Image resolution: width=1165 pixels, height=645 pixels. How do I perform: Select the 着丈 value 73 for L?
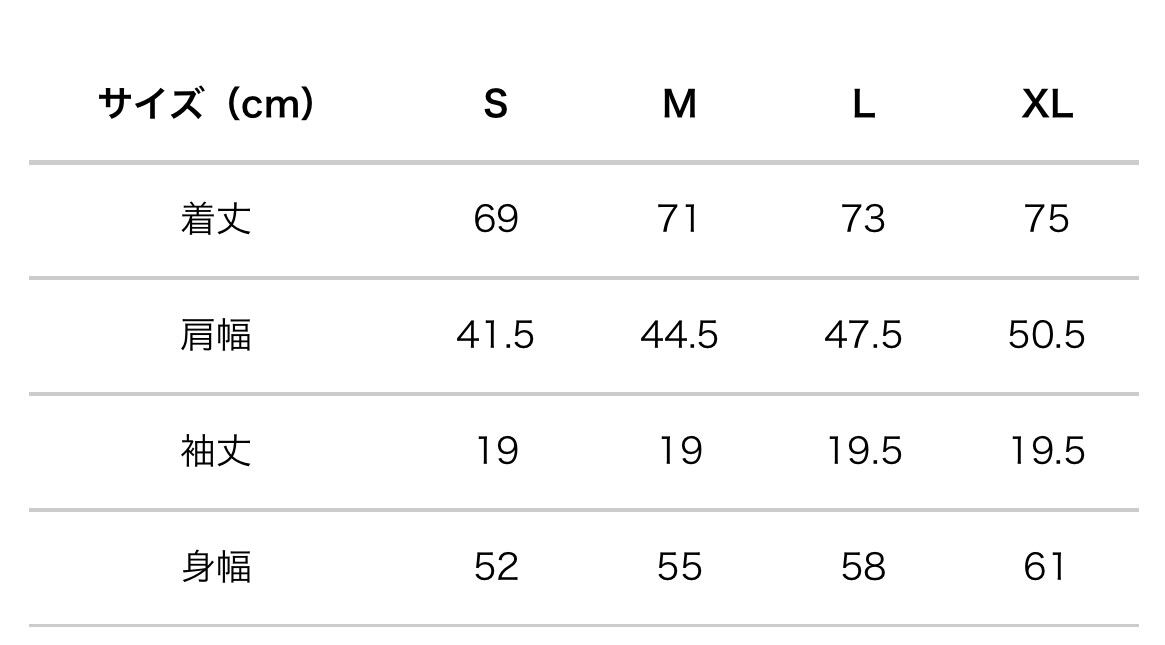click(863, 219)
